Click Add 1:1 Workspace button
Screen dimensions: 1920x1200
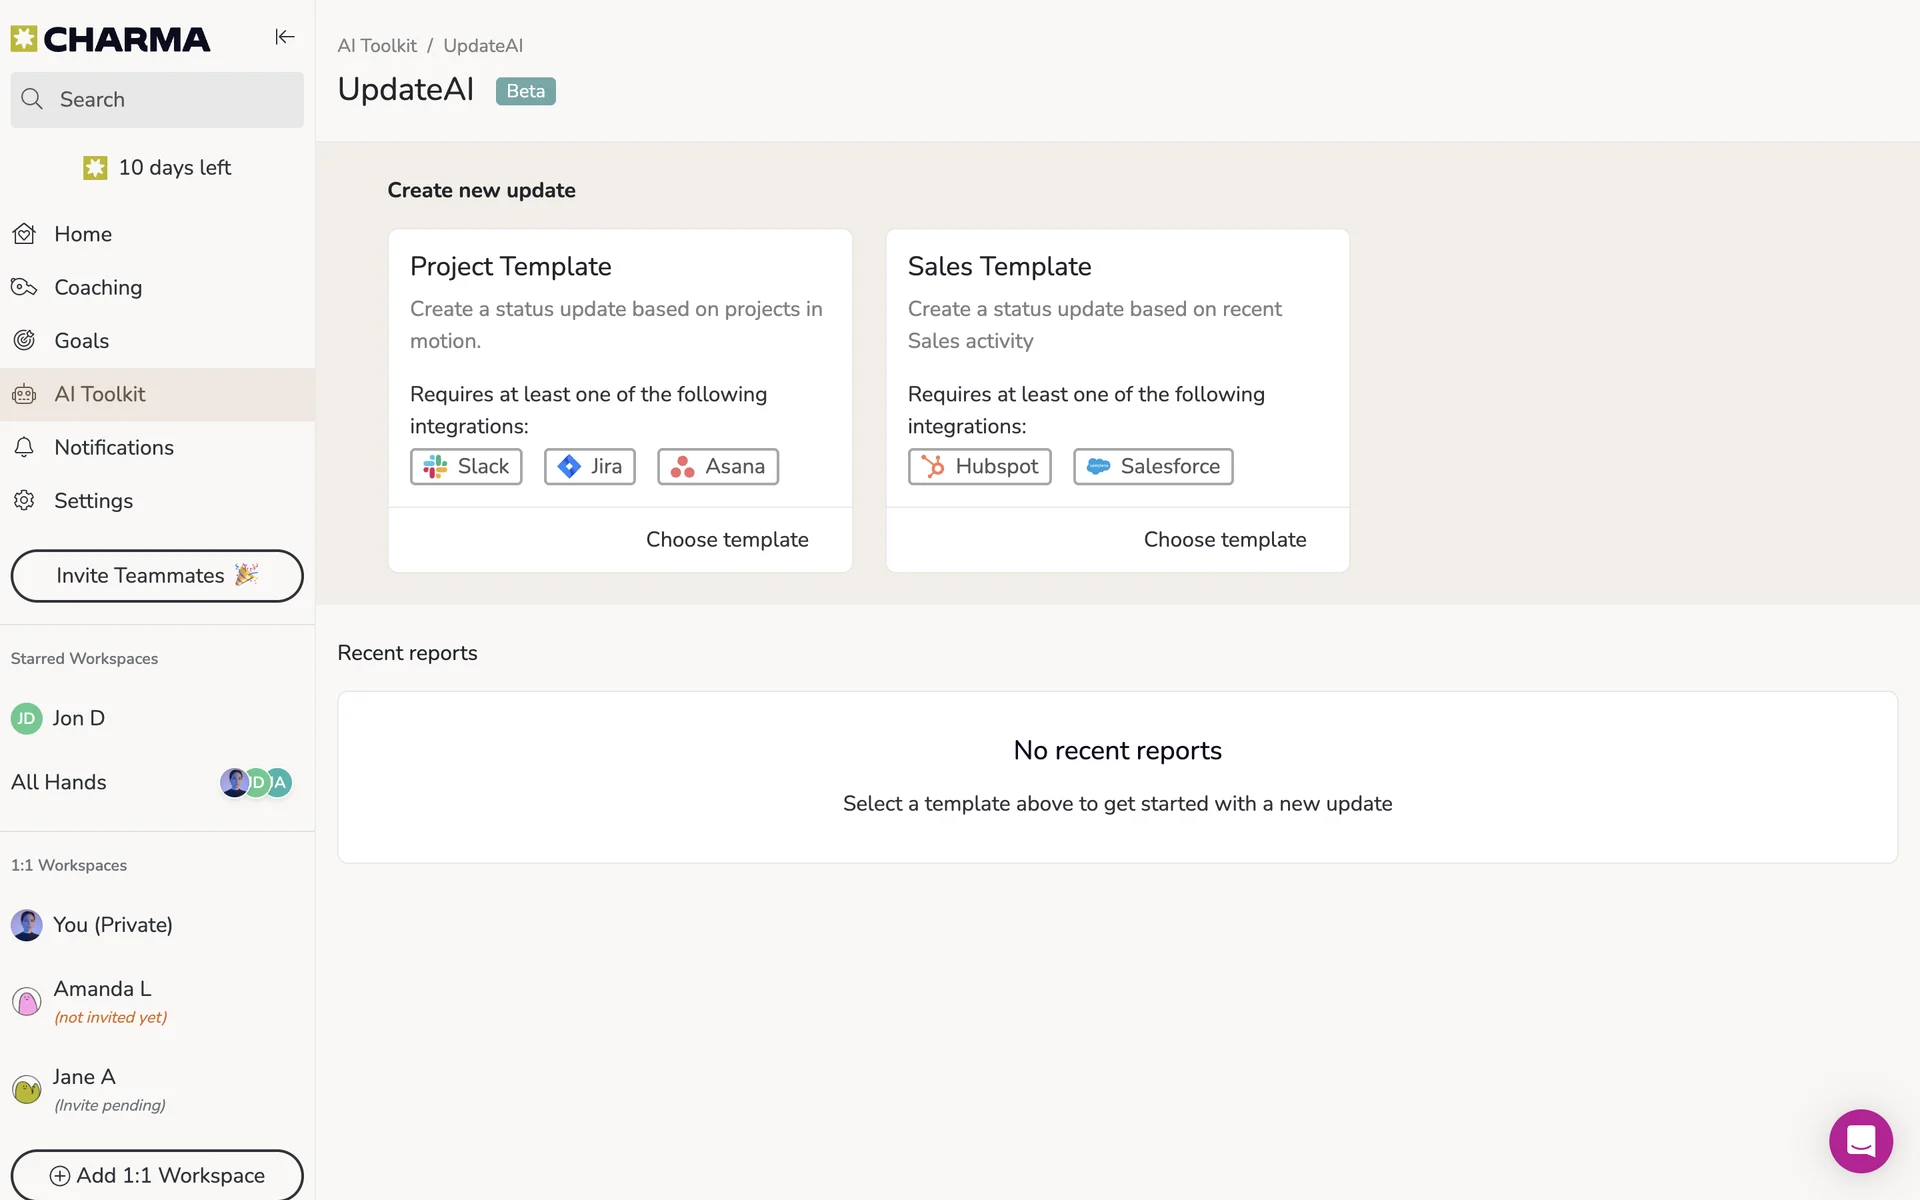click(157, 1175)
